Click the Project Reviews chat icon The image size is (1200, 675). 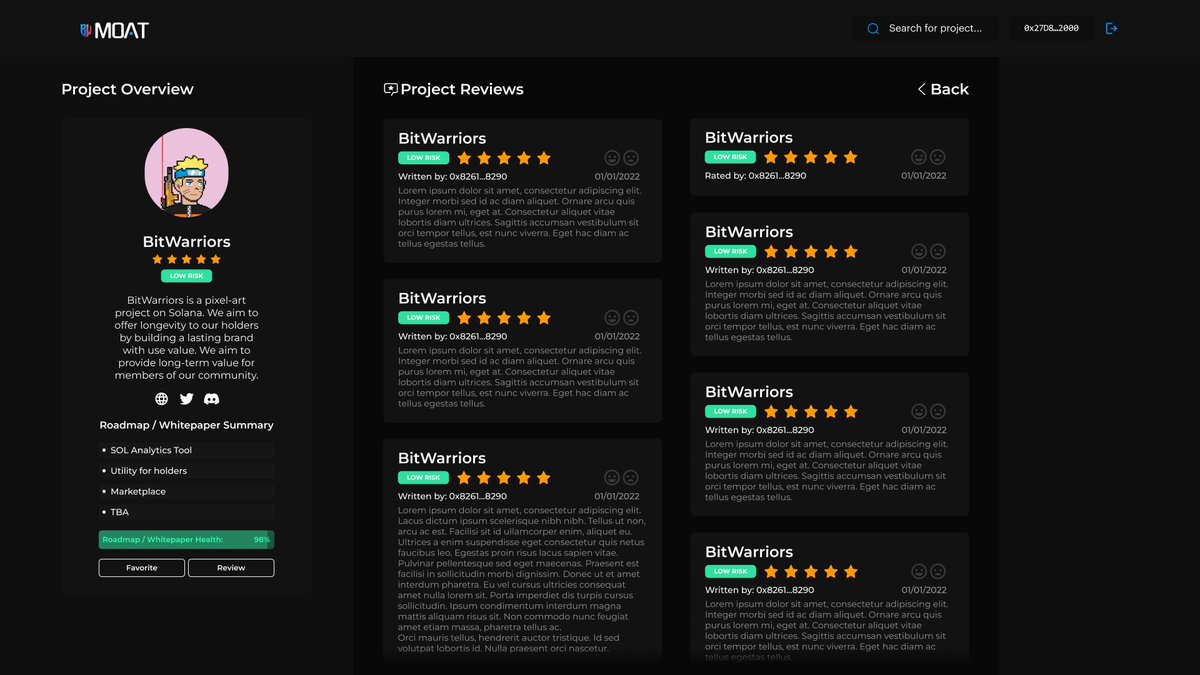391,89
